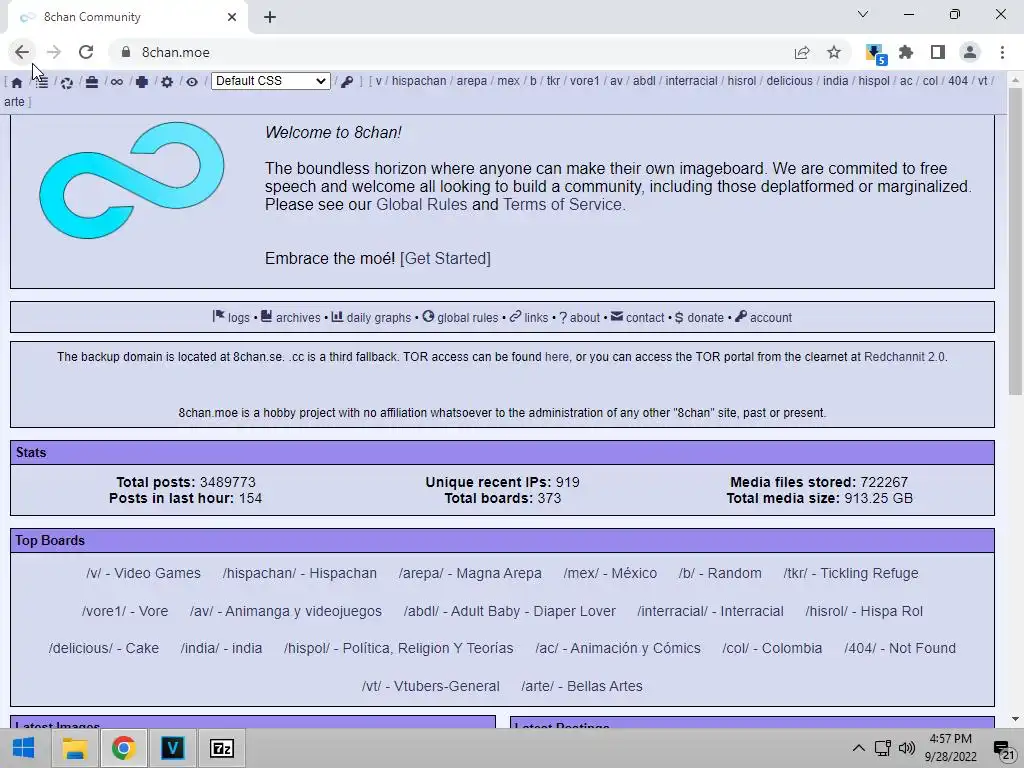Screen dimensions: 1024x768
Task: Click browser back arrow
Action: tap(22, 52)
